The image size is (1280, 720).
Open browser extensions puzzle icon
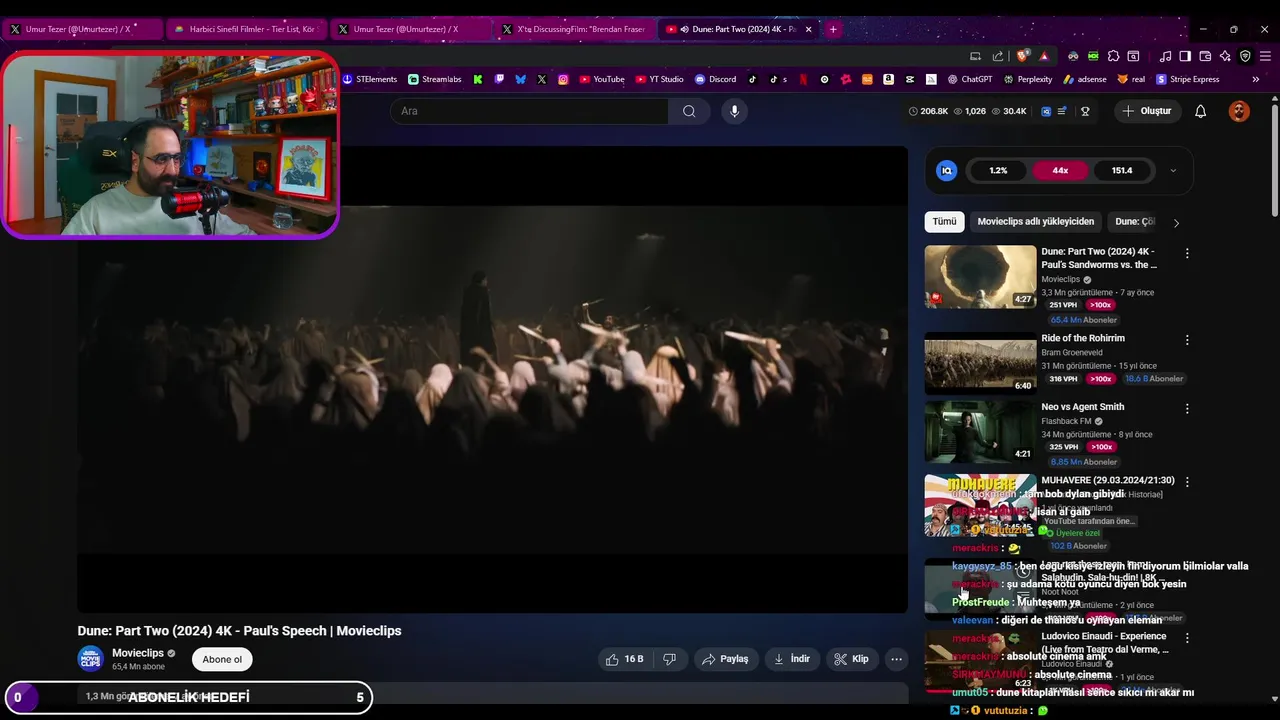[1113, 56]
